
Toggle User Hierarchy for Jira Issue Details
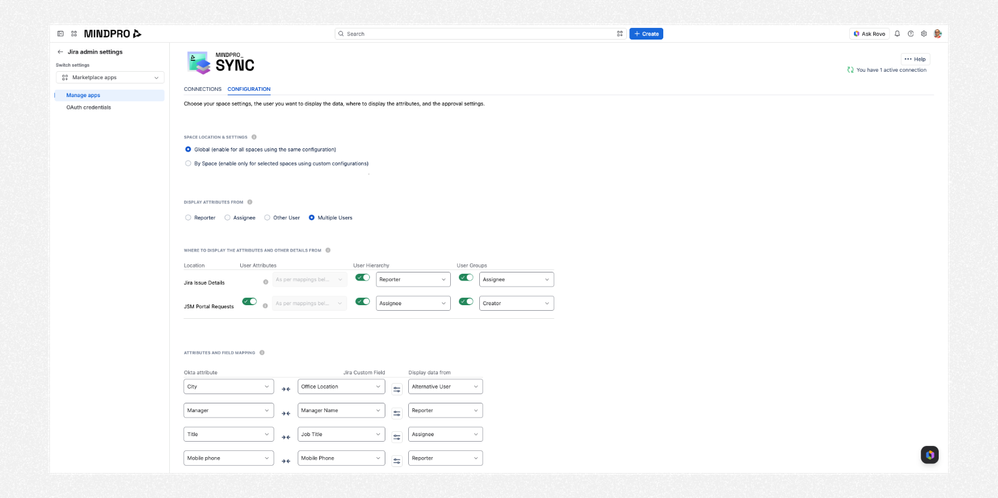click(362, 277)
